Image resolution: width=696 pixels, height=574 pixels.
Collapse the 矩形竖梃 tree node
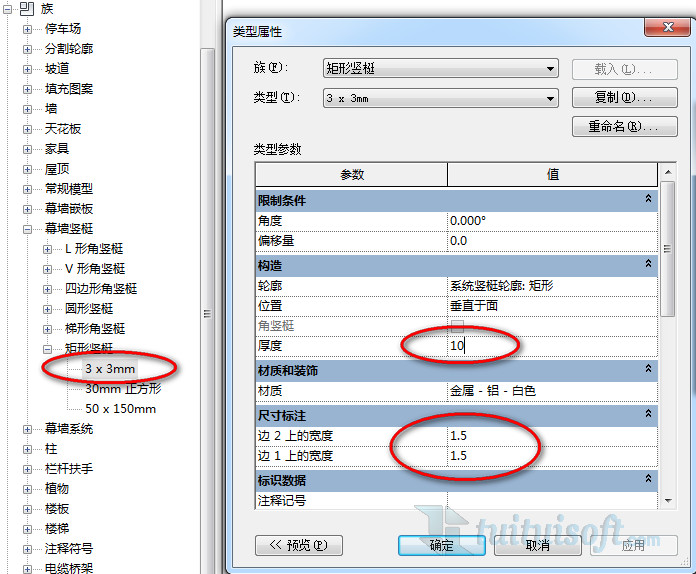pos(48,349)
